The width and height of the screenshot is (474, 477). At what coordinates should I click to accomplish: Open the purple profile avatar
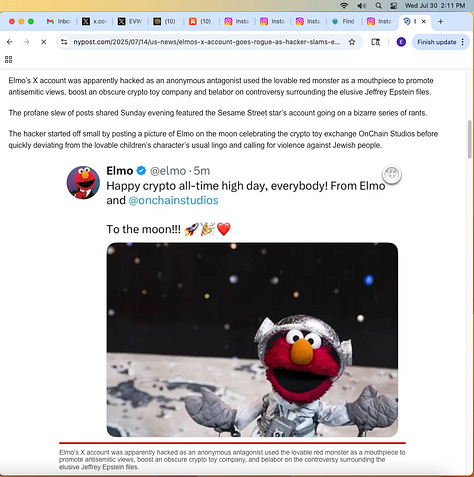401,42
